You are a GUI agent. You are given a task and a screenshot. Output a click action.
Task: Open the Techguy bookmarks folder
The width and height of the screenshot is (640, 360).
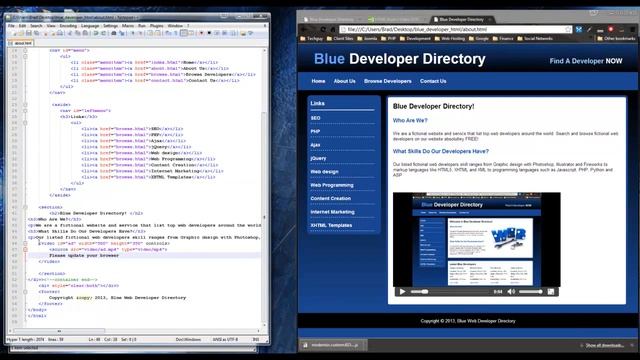[311, 39]
